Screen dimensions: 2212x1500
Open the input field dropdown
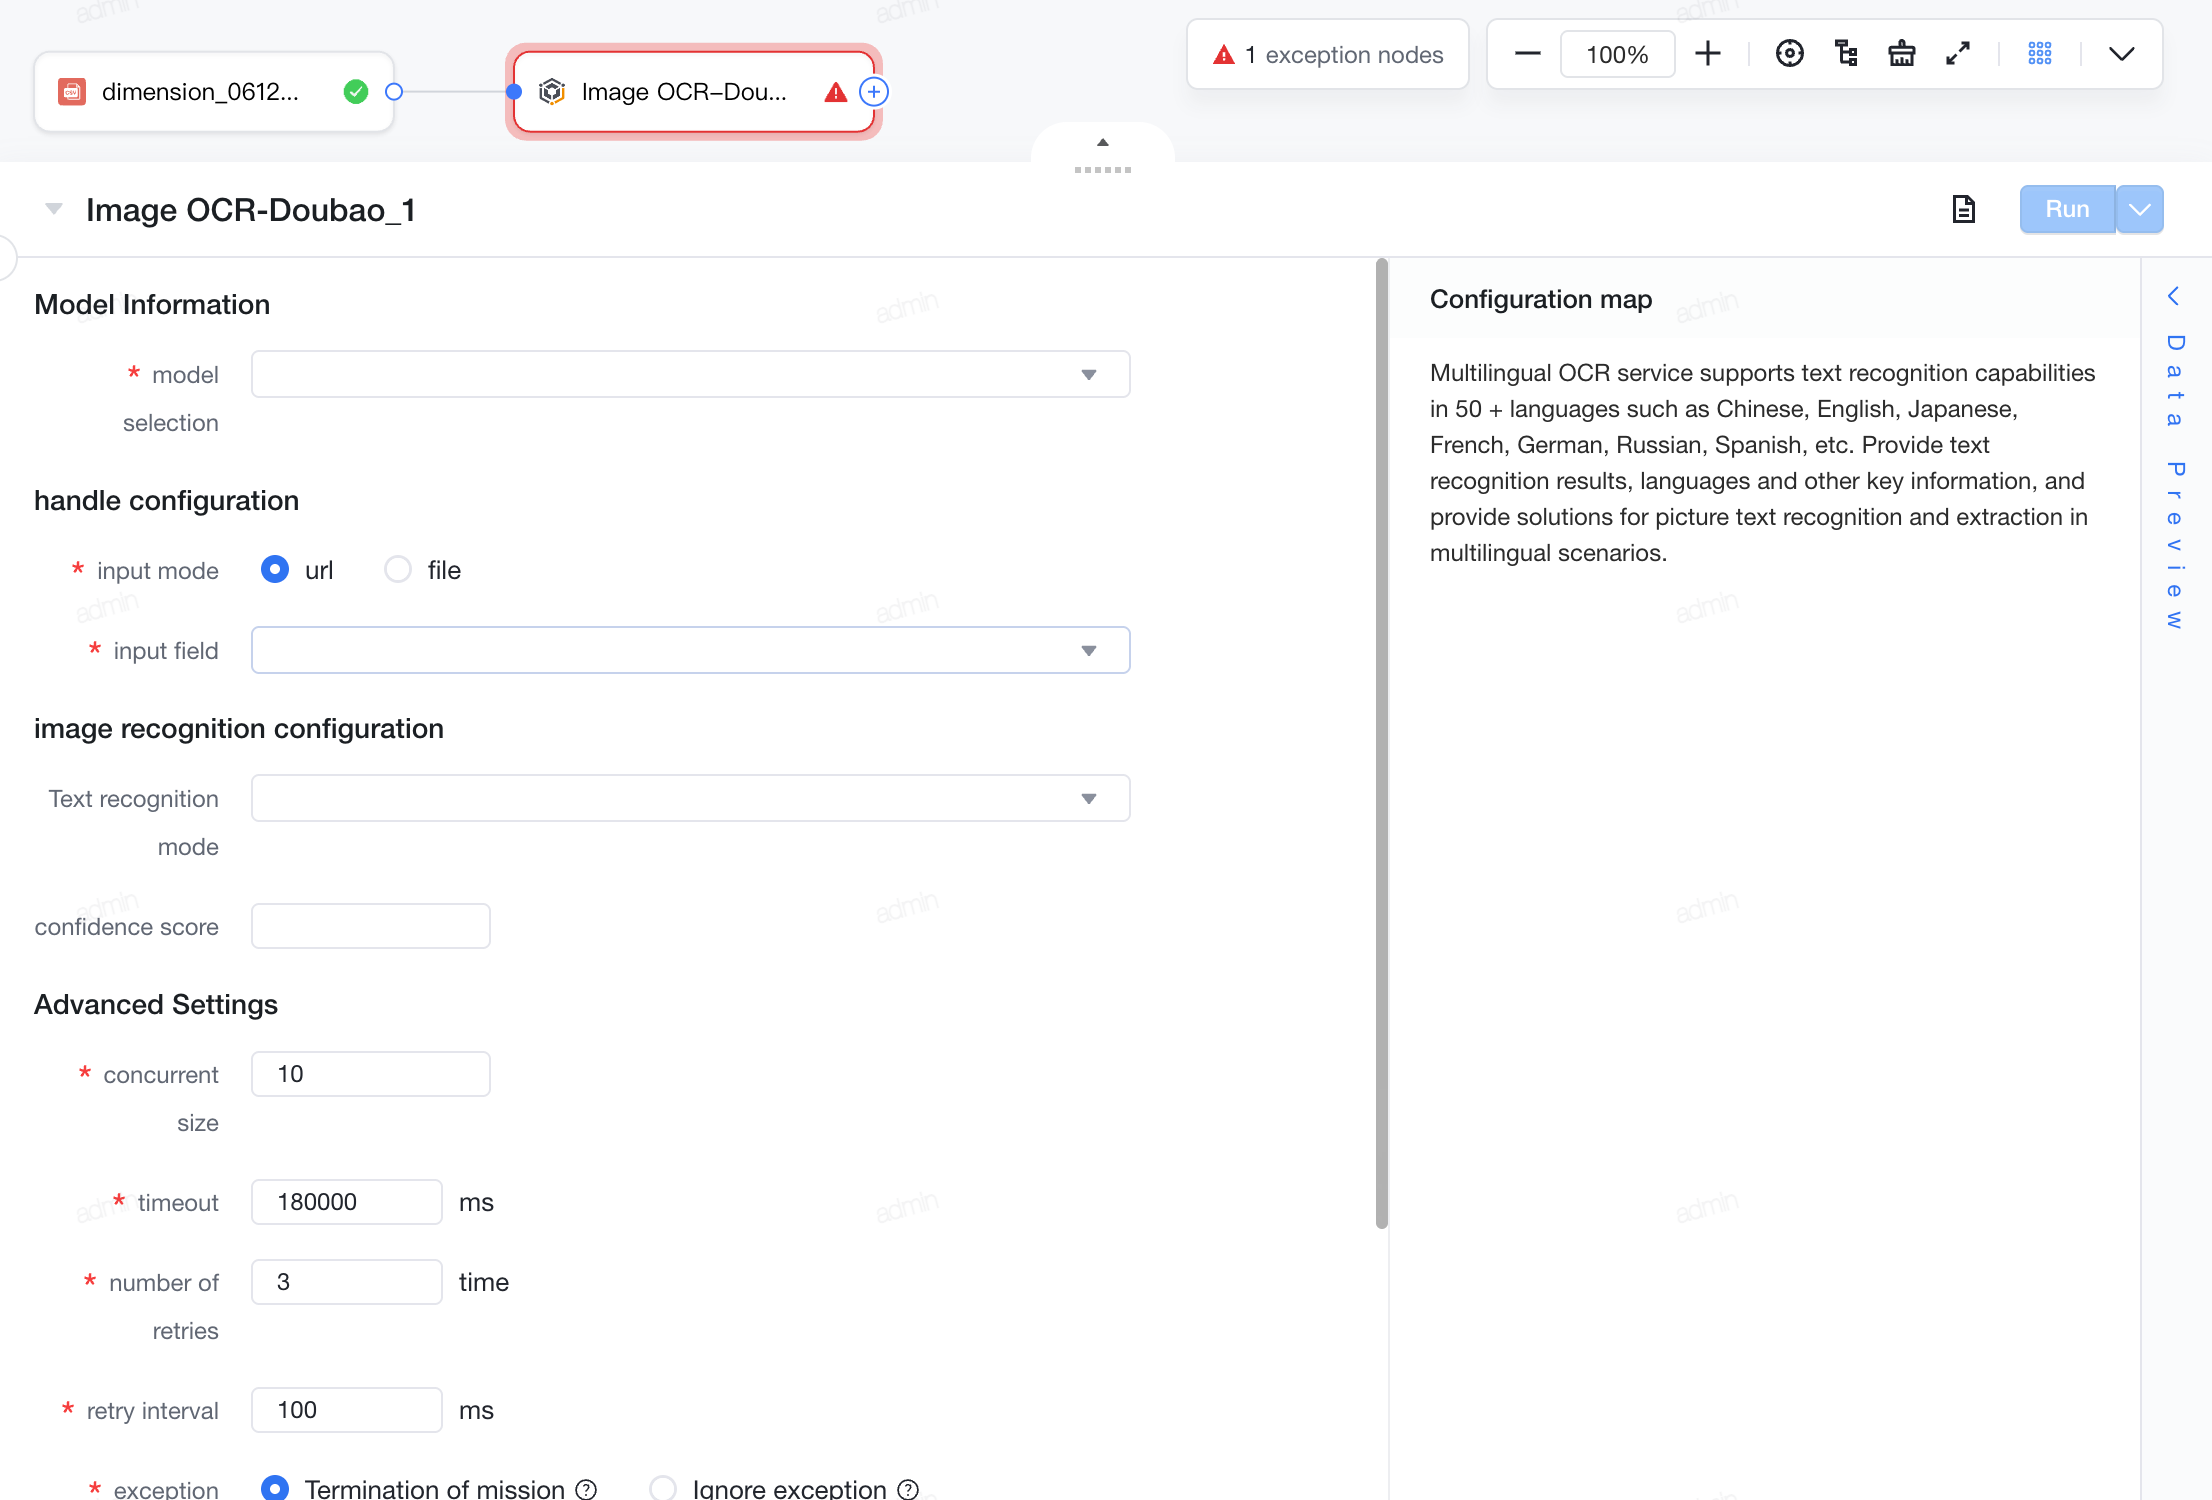(690, 650)
